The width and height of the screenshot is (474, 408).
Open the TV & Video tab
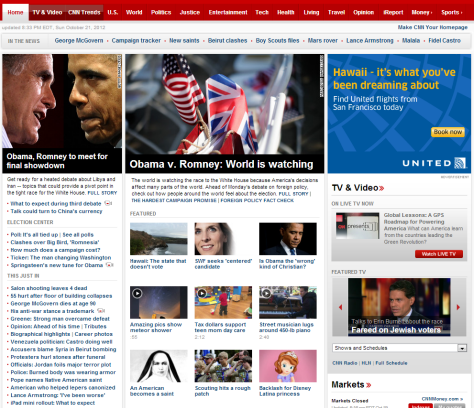coord(47,12)
